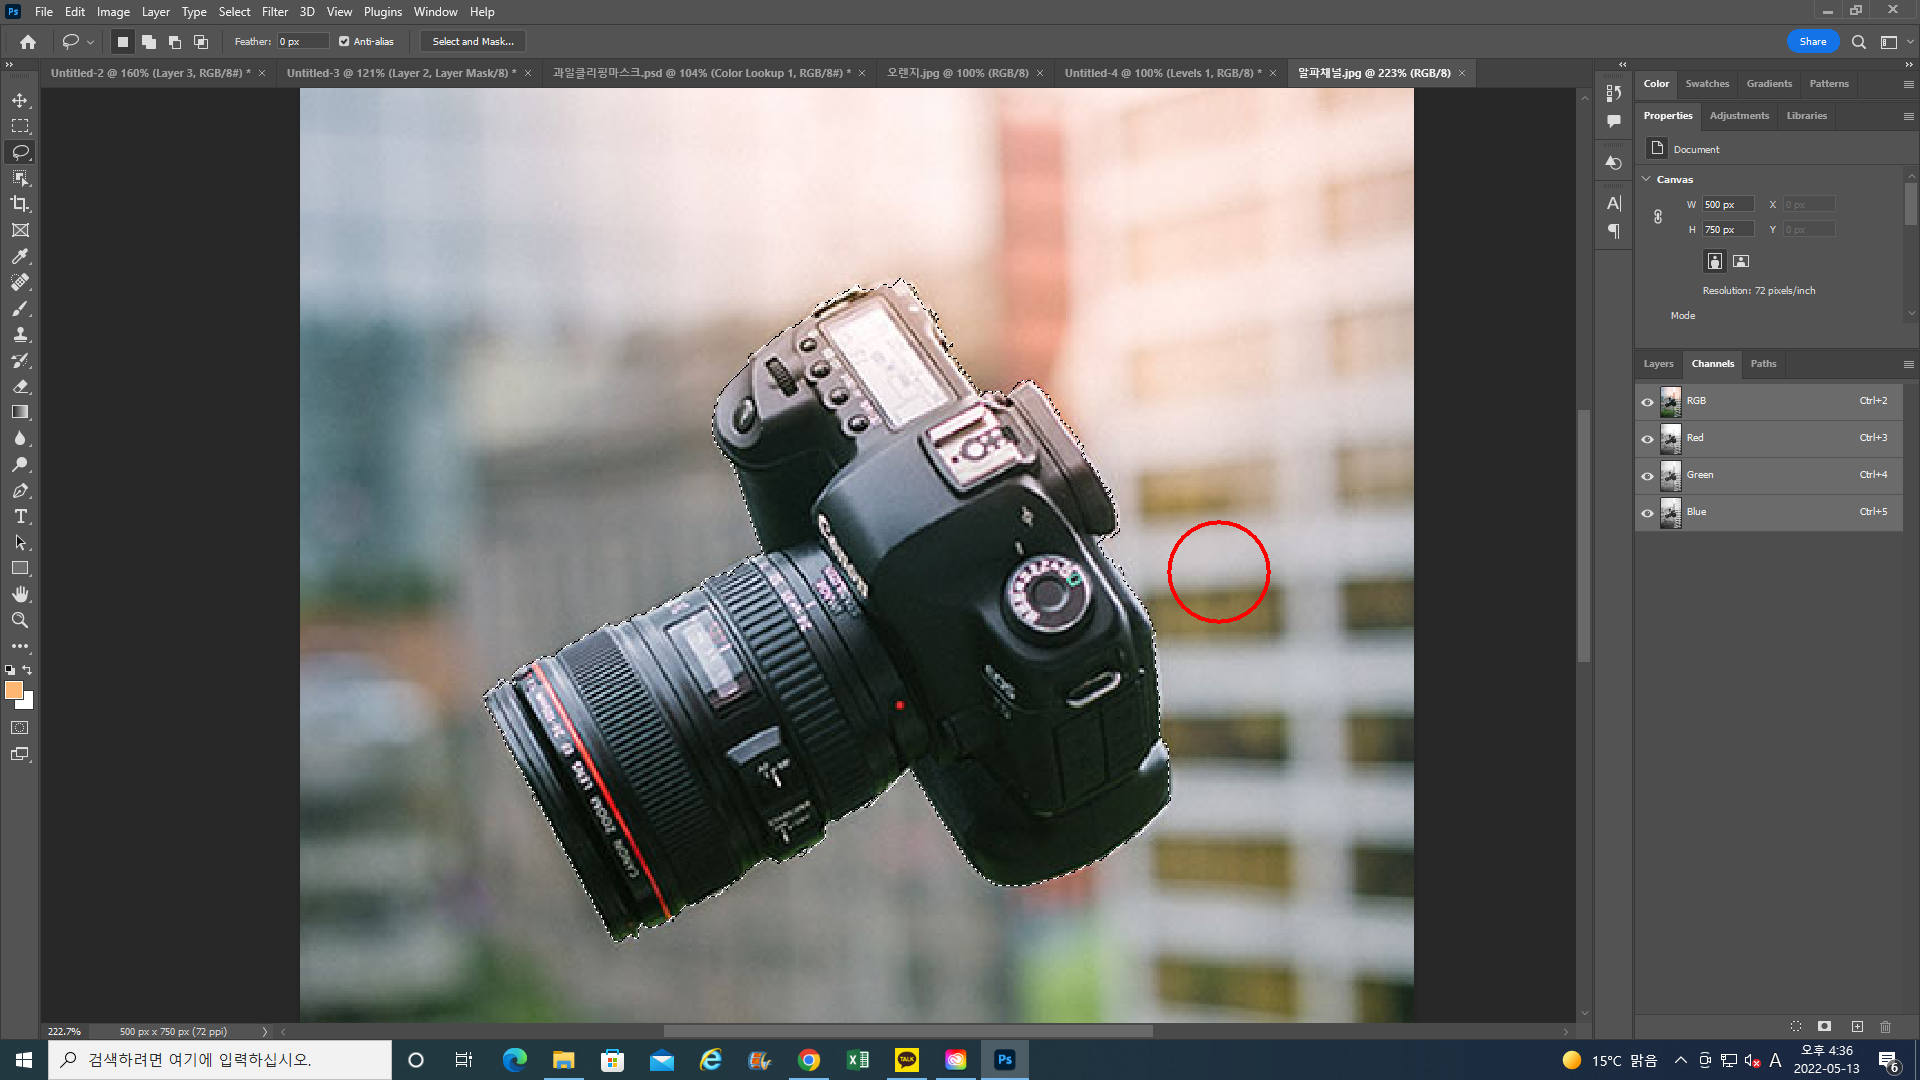Viewport: 1920px width, 1080px height.
Task: Open the Filter menu
Action: 274,12
